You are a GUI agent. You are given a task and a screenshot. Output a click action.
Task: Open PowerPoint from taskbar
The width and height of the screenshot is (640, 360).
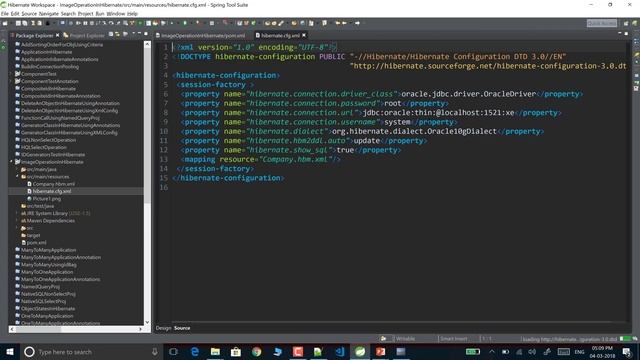[380, 352]
